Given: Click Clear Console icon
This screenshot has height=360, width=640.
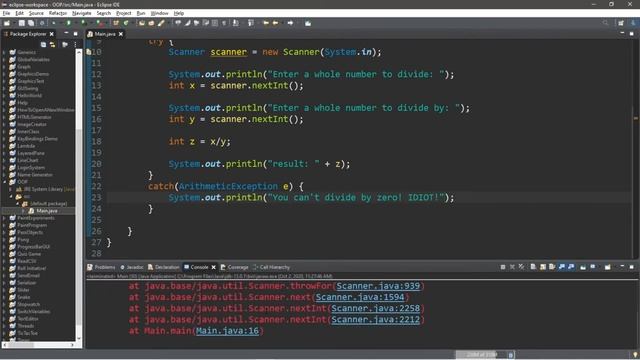Looking at the screenshot, I should [x=533, y=267].
